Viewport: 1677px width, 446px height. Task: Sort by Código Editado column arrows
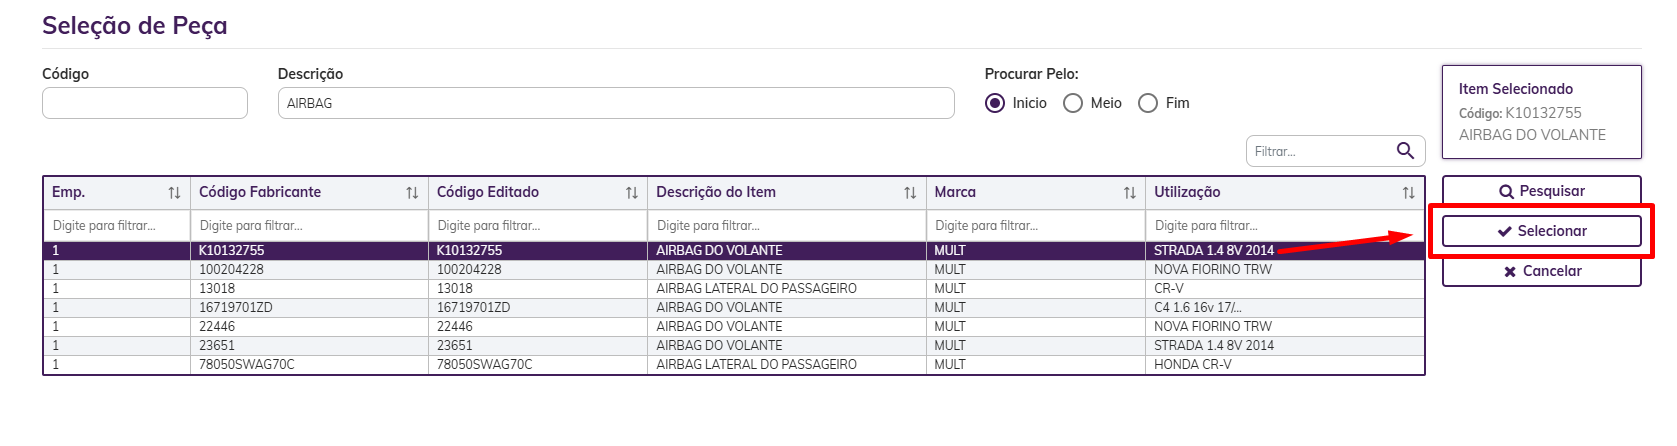631,193
